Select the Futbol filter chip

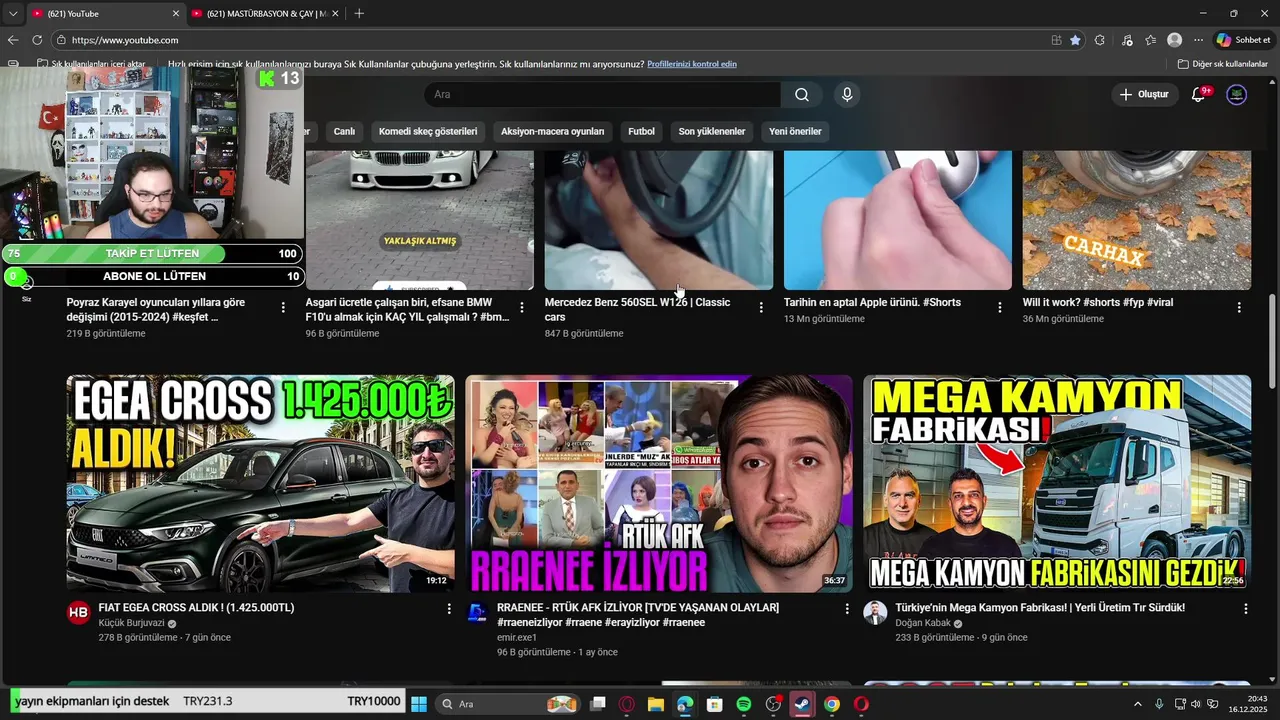641,131
